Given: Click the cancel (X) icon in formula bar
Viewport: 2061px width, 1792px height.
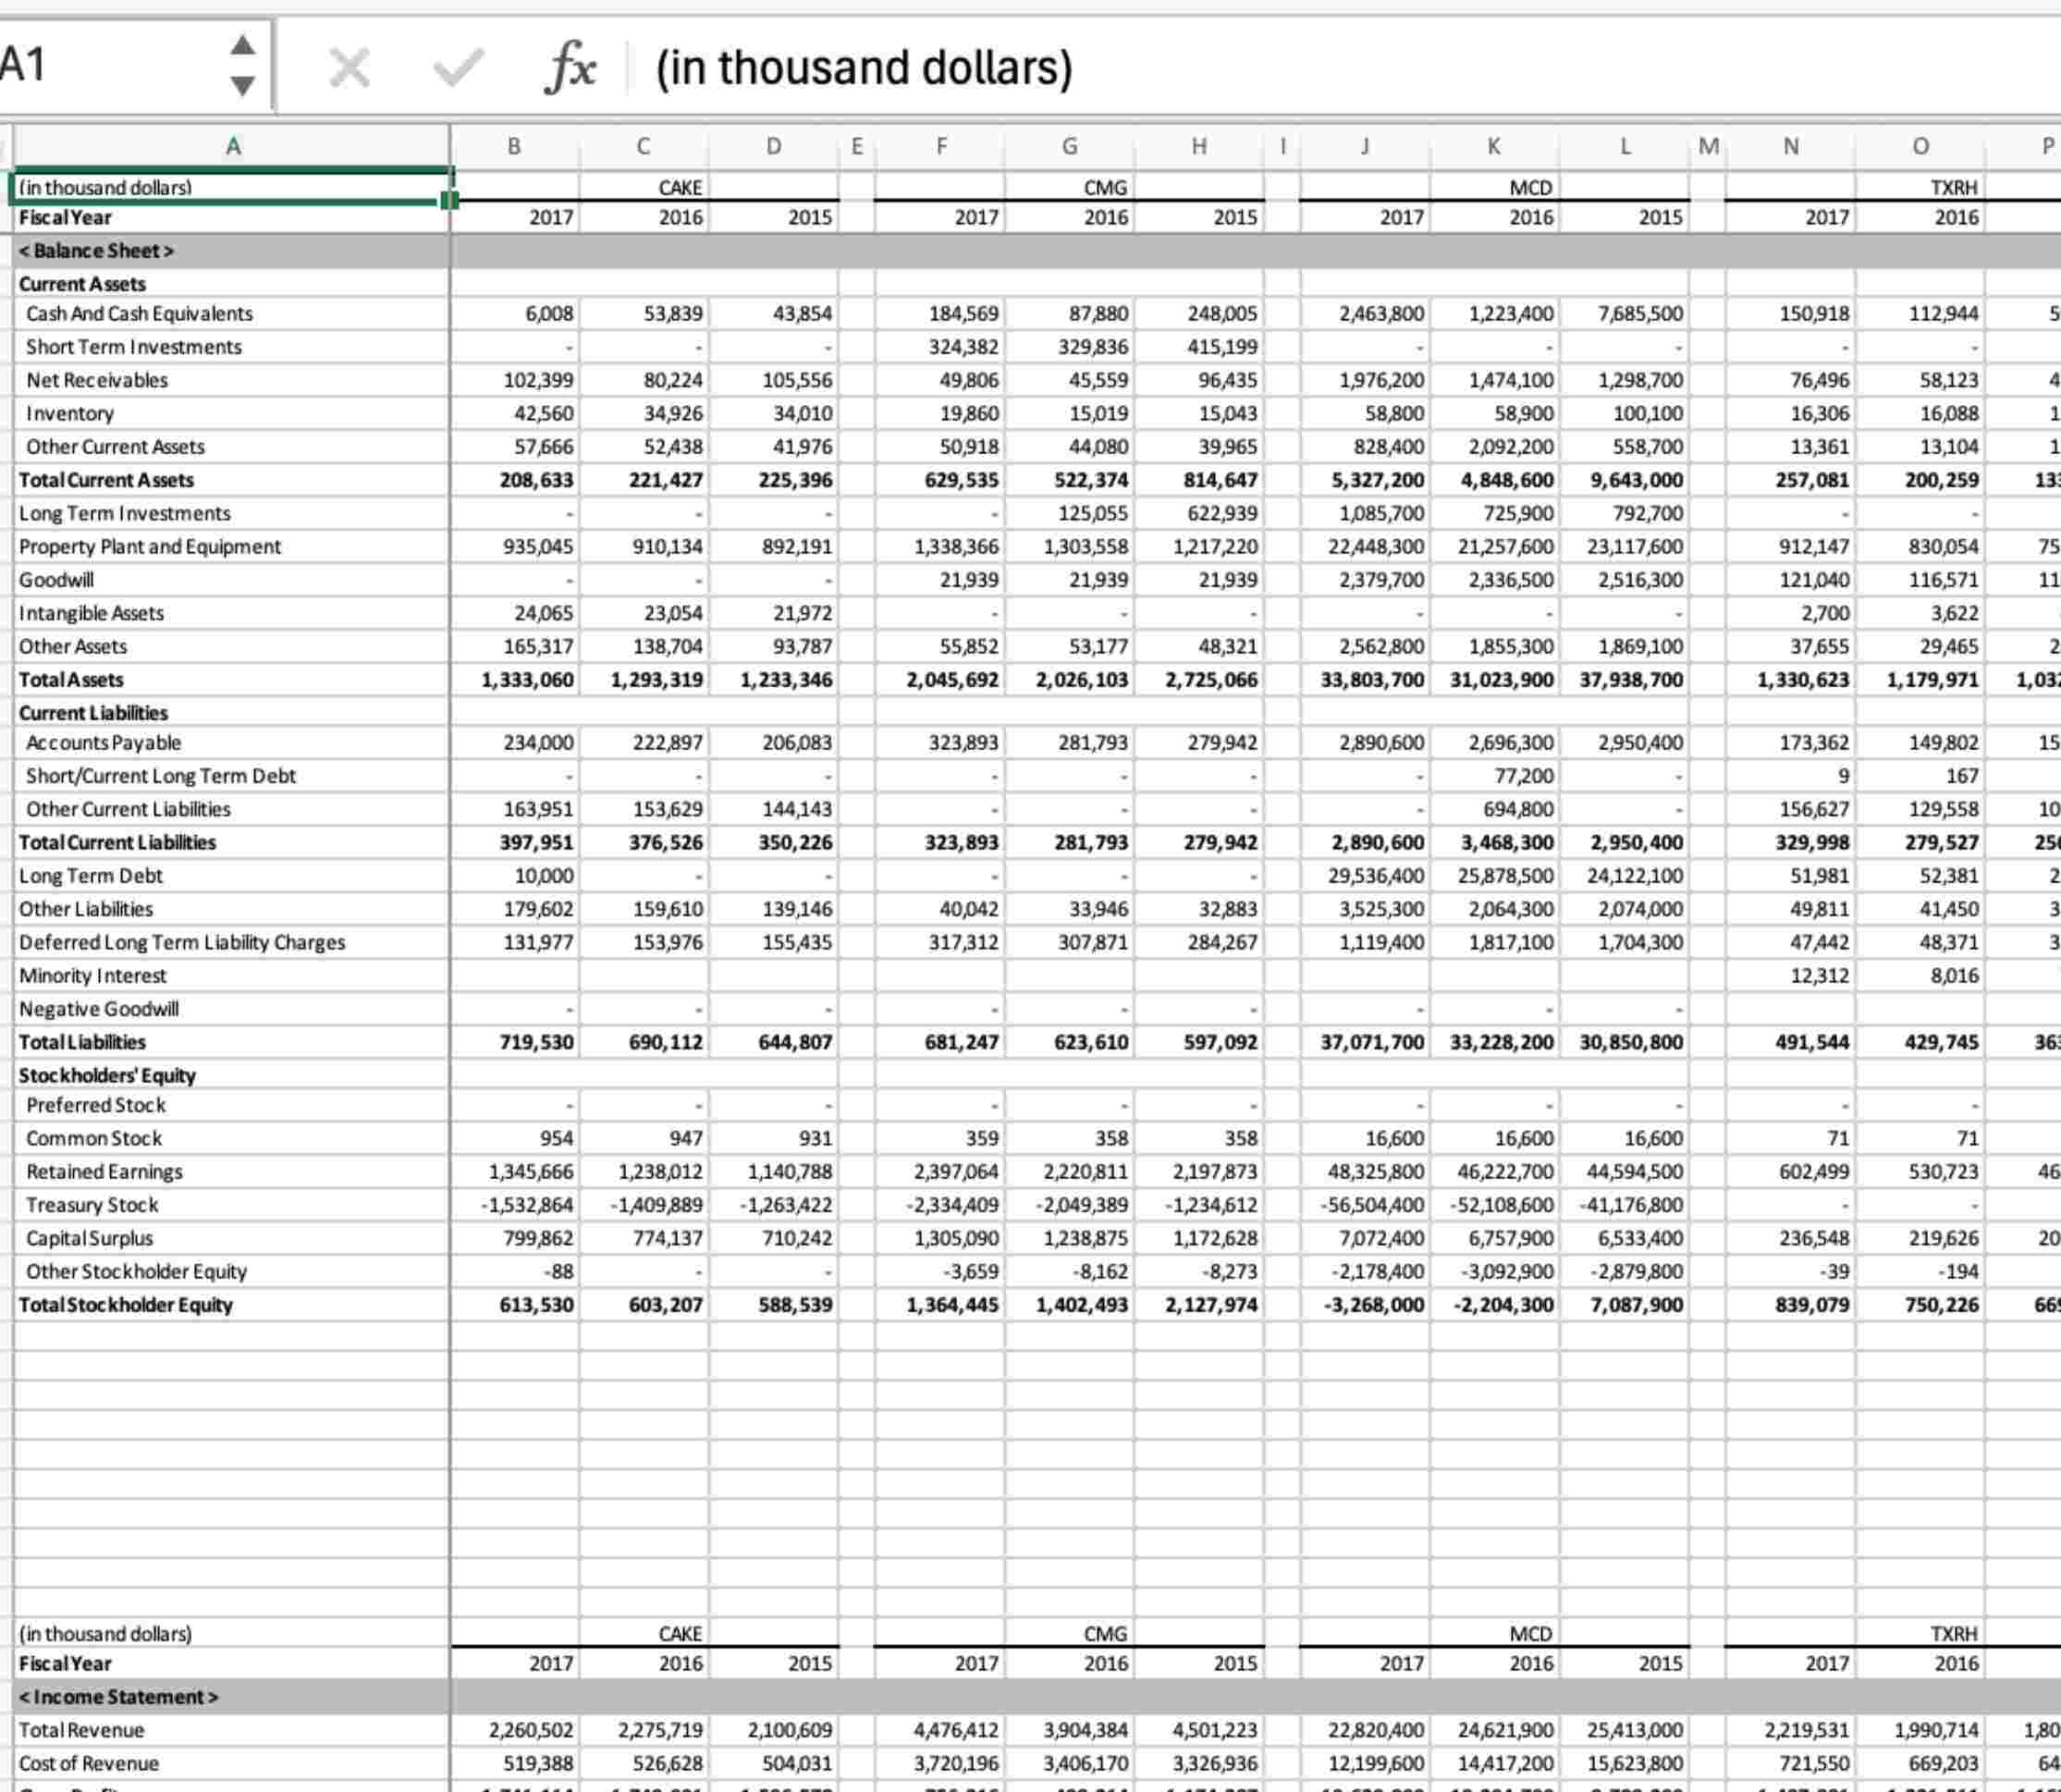Looking at the screenshot, I should 349,69.
